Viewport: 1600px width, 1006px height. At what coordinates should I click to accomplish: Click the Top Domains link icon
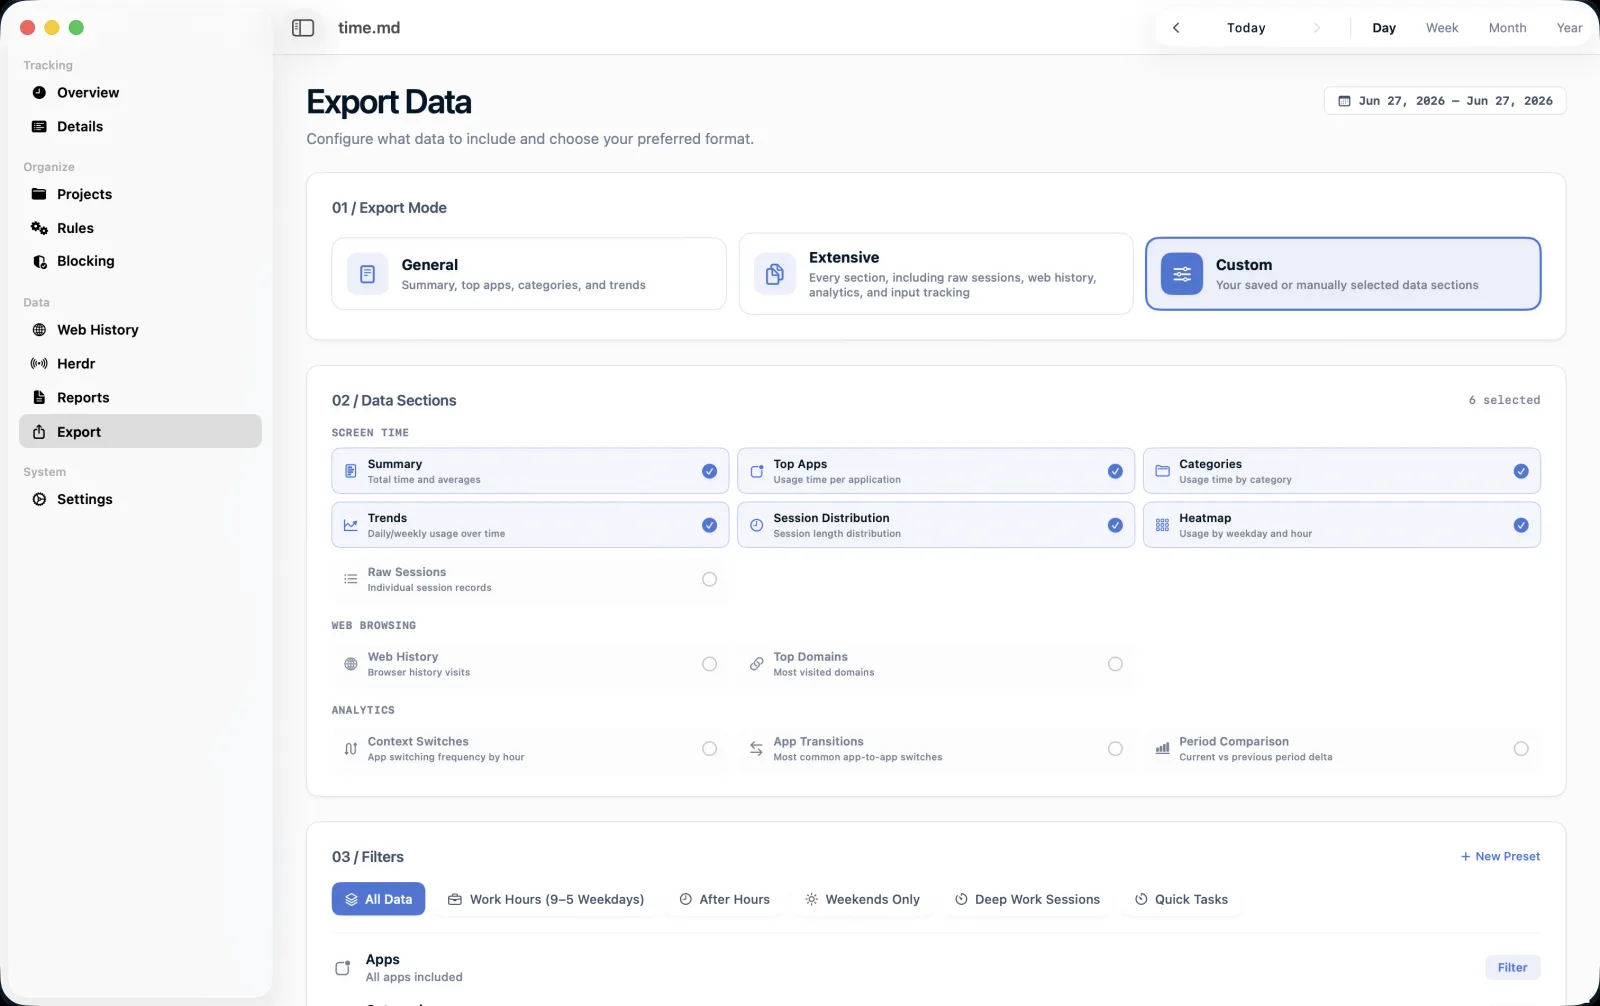[x=757, y=664]
